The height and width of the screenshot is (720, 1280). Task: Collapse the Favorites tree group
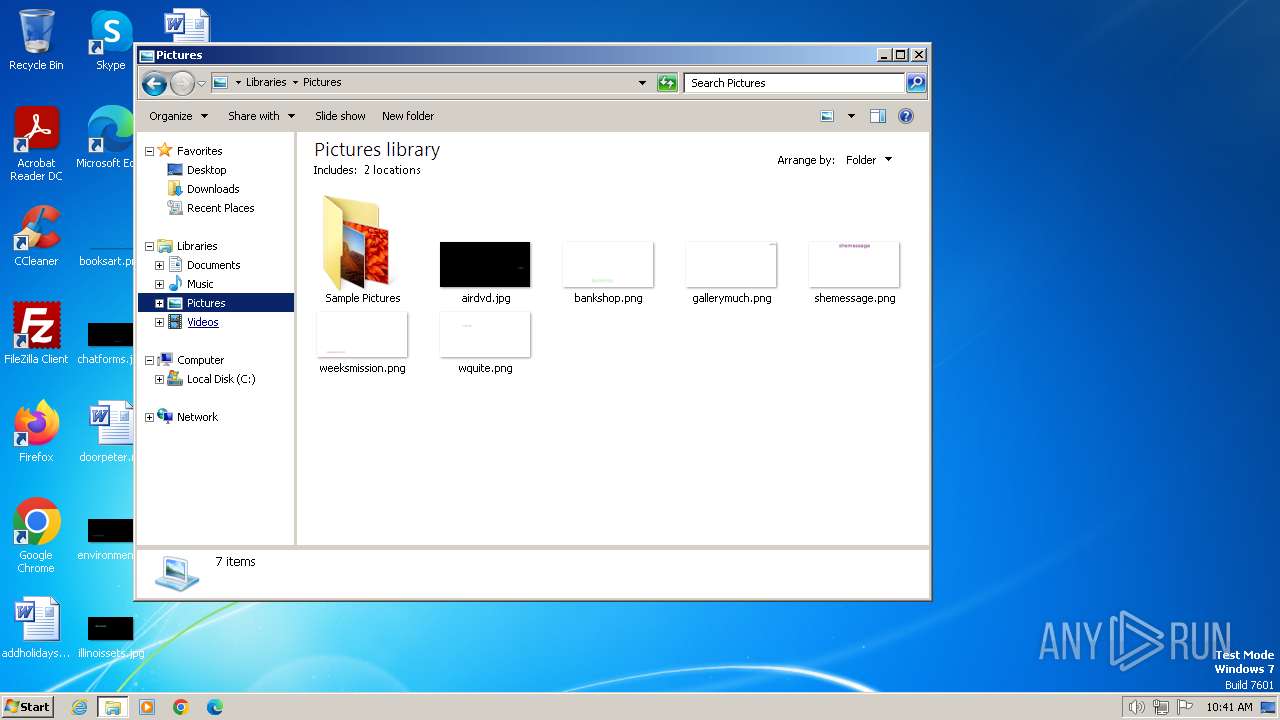pyautogui.click(x=150, y=151)
